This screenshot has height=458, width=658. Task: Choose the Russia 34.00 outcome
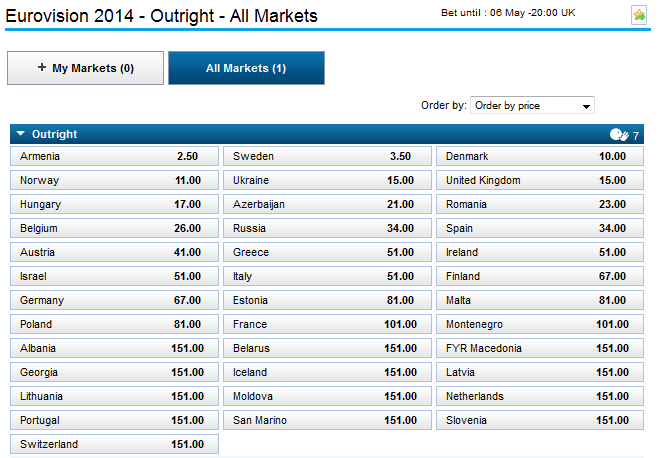click(326, 229)
